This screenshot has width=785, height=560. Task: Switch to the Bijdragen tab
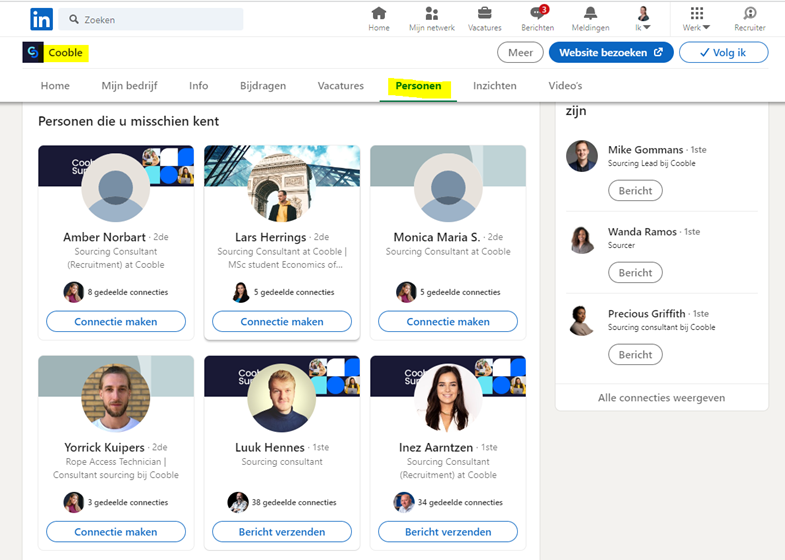(263, 86)
